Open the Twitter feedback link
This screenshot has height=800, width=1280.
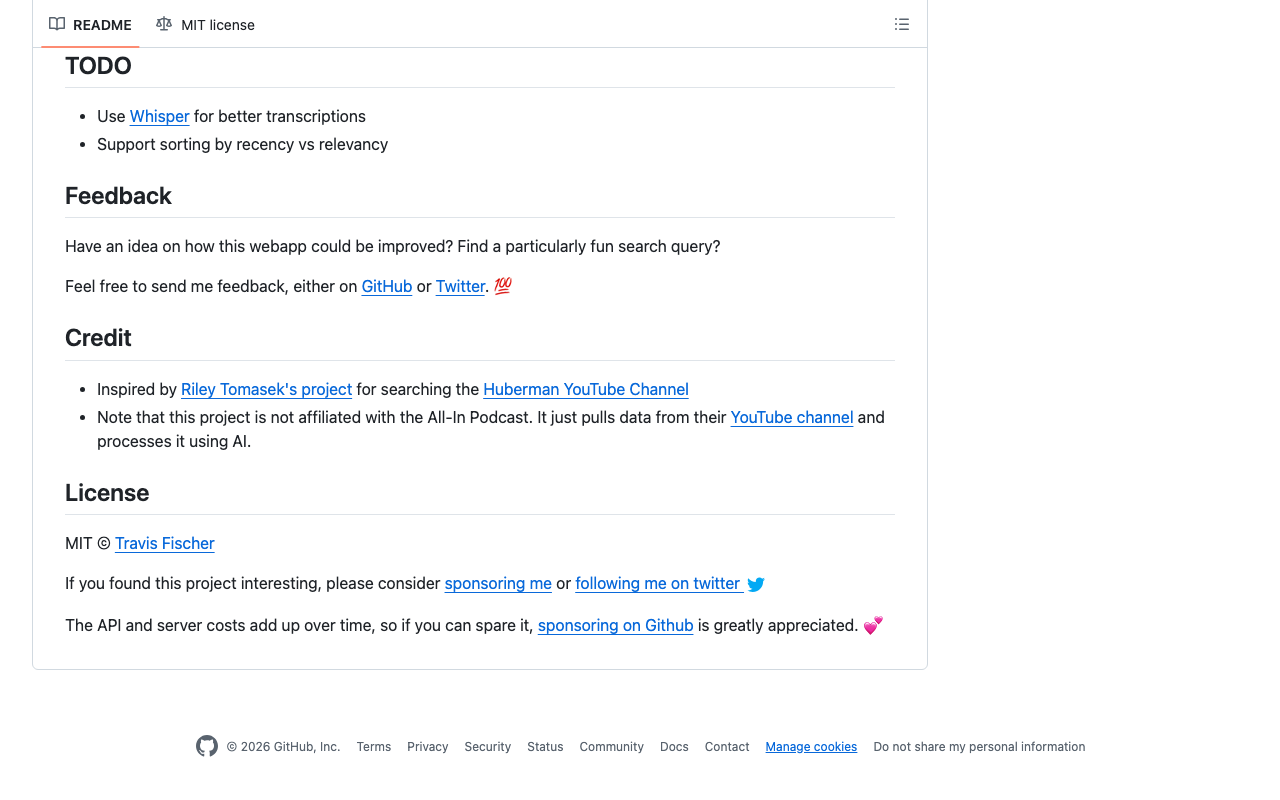(460, 286)
